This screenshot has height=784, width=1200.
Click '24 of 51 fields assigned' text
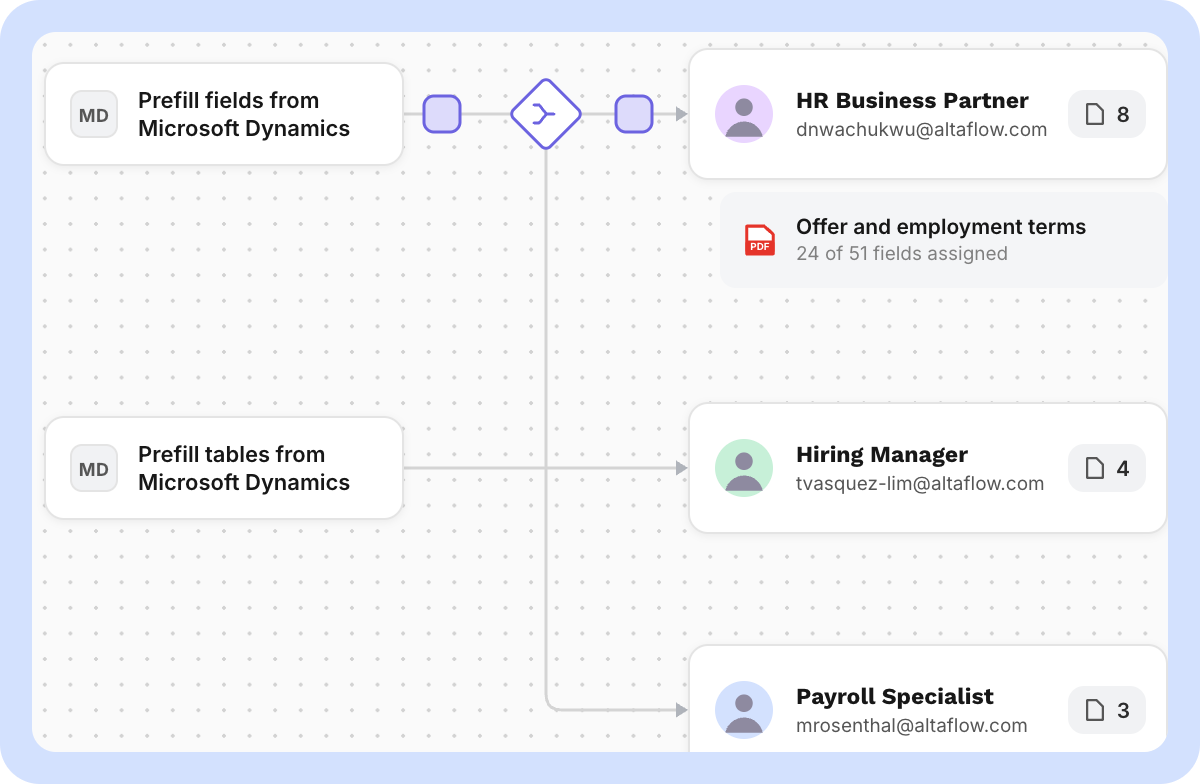pos(902,254)
